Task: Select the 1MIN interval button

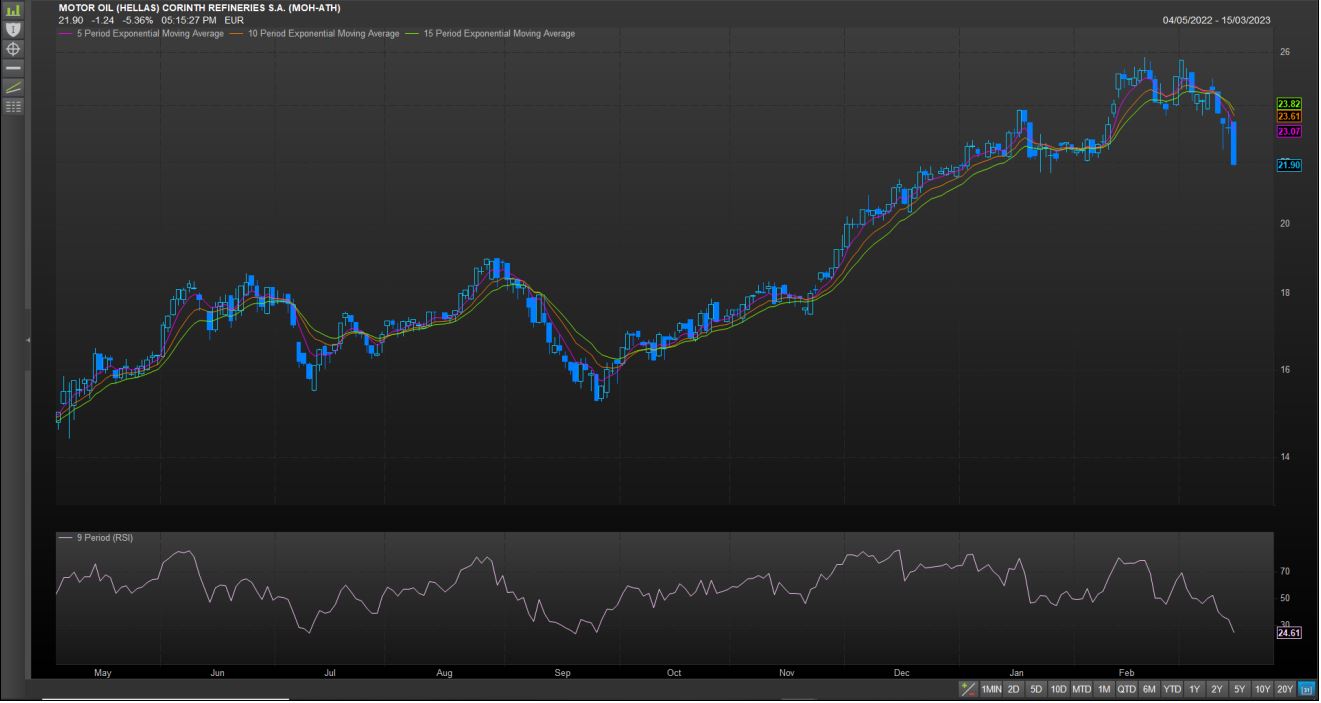Action: [x=991, y=689]
